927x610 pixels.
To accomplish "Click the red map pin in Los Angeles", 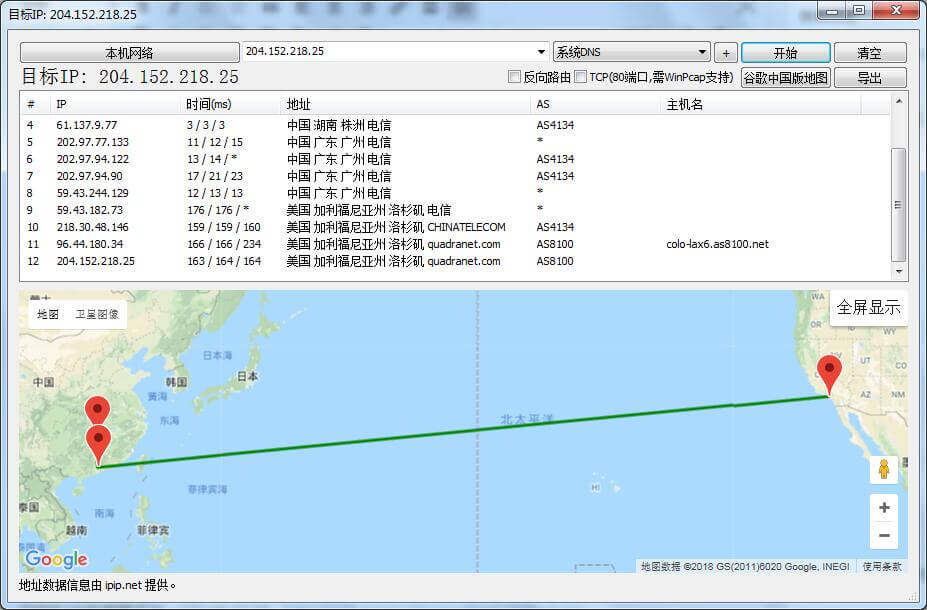I will [829, 374].
